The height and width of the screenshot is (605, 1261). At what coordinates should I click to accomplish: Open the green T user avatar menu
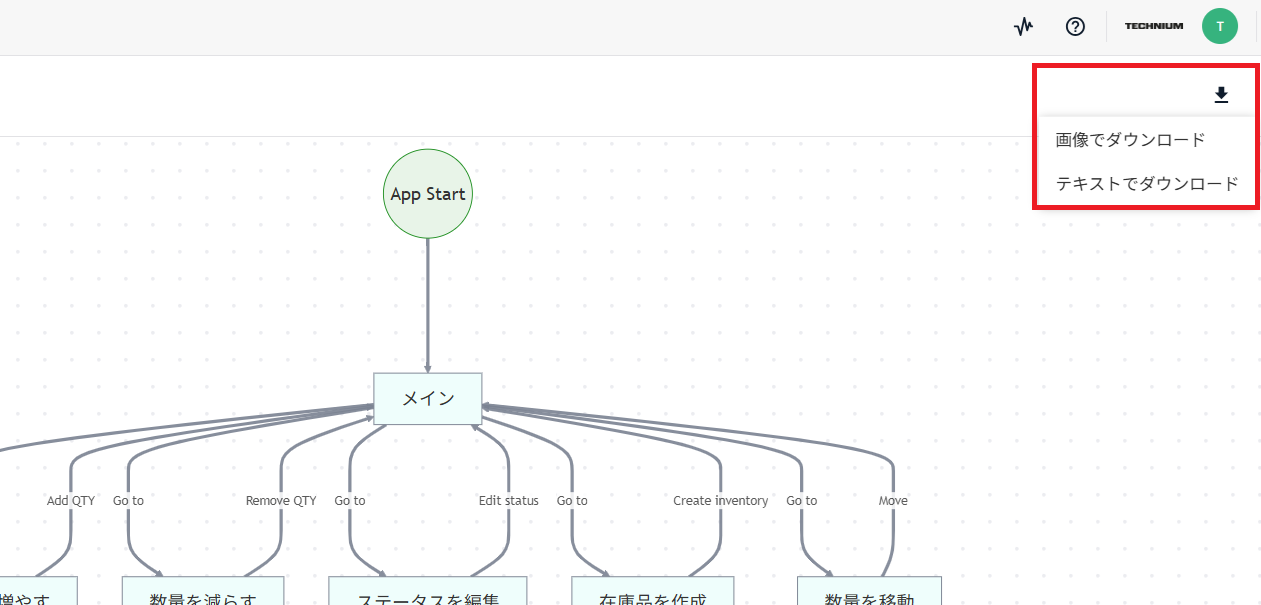(x=1219, y=27)
